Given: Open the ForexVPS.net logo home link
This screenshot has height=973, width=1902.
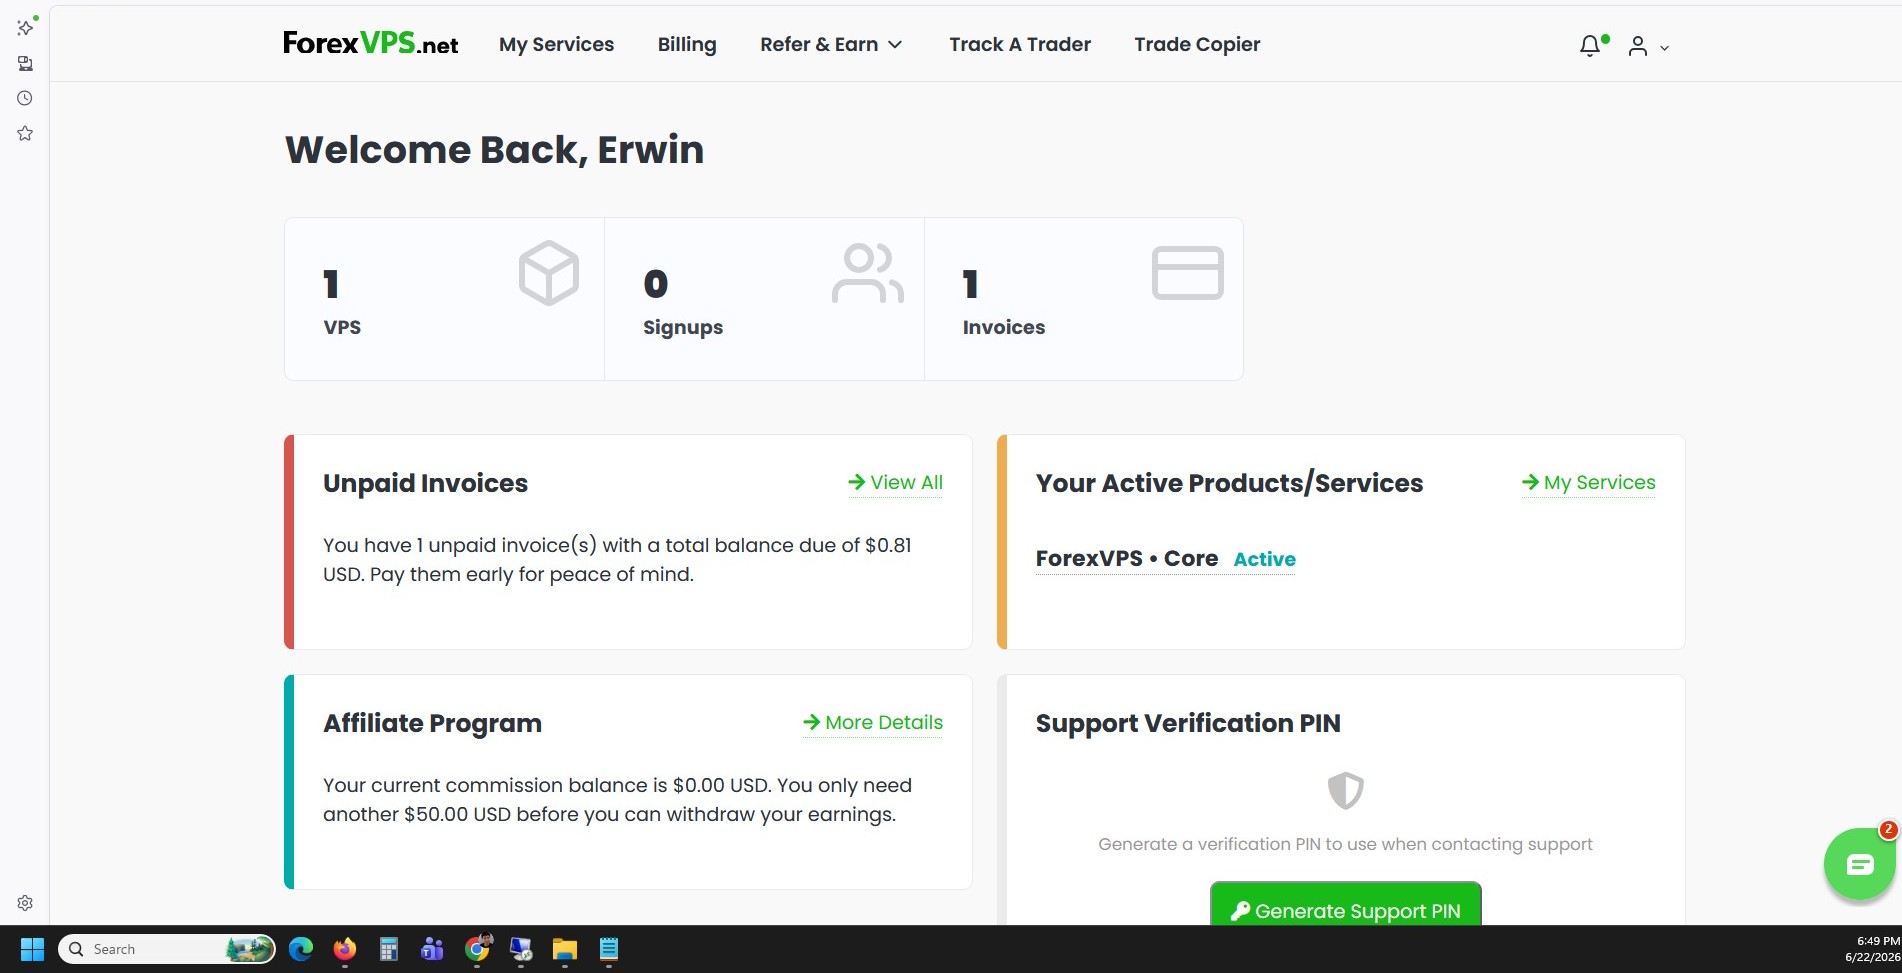Looking at the screenshot, I should click(x=370, y=43).
